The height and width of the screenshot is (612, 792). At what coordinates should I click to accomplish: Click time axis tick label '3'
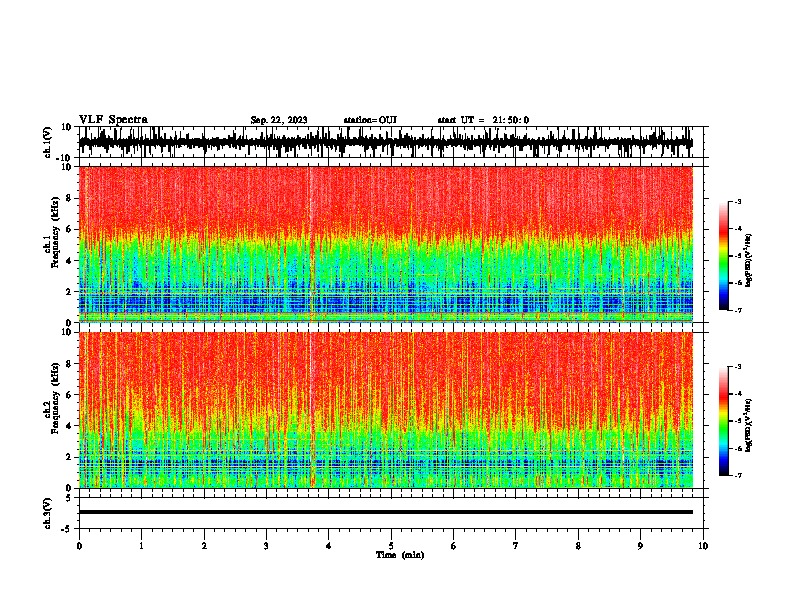pos(266,546)
